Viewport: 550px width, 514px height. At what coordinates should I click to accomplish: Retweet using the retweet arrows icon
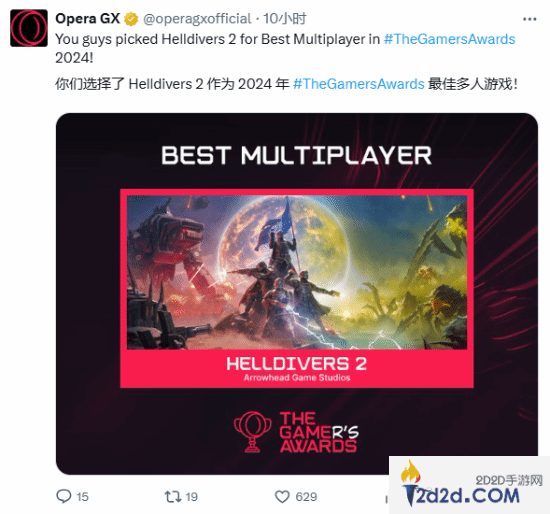[173, 496]
